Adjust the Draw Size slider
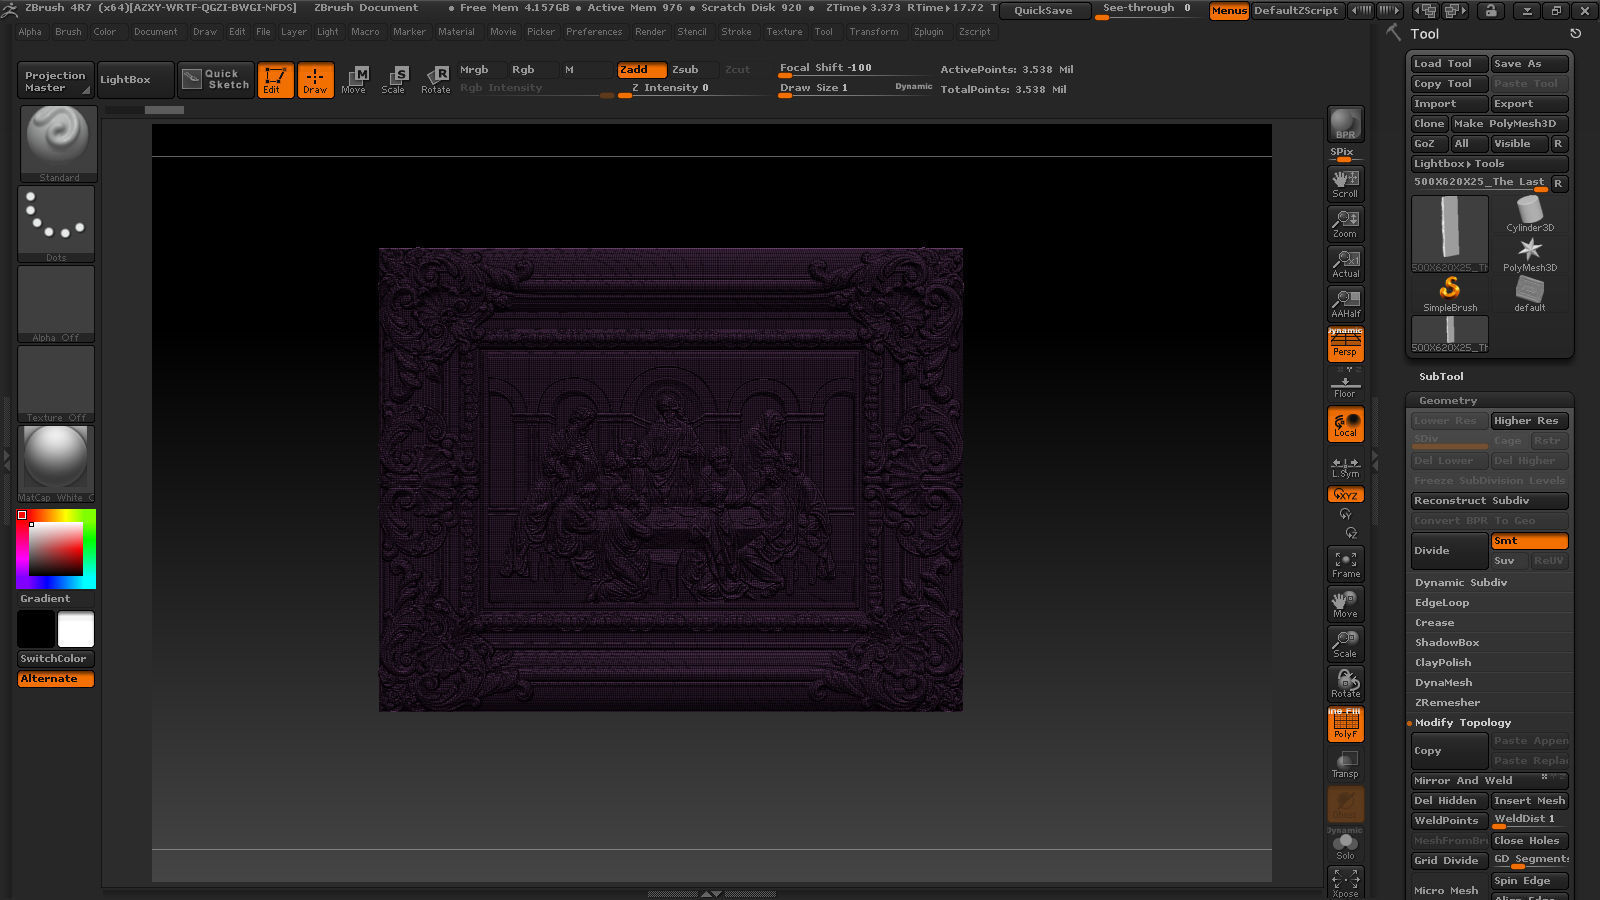 [855, 88]
